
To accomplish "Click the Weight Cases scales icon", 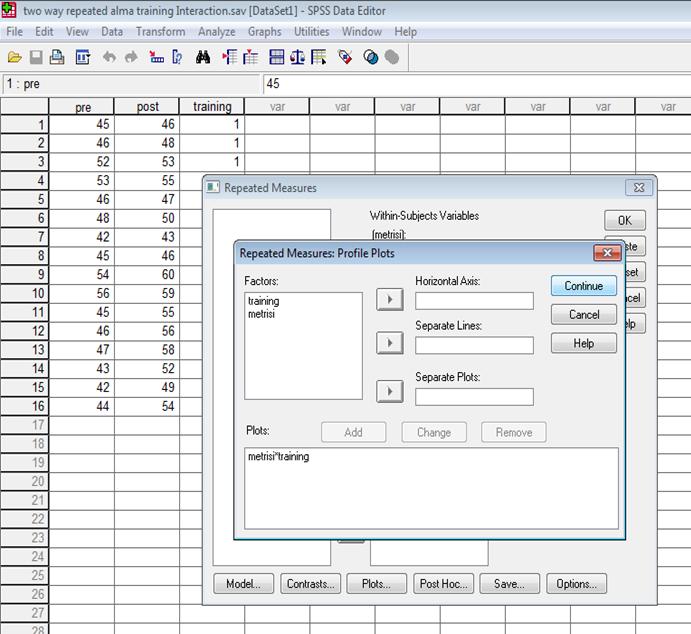I will point(297,57).
